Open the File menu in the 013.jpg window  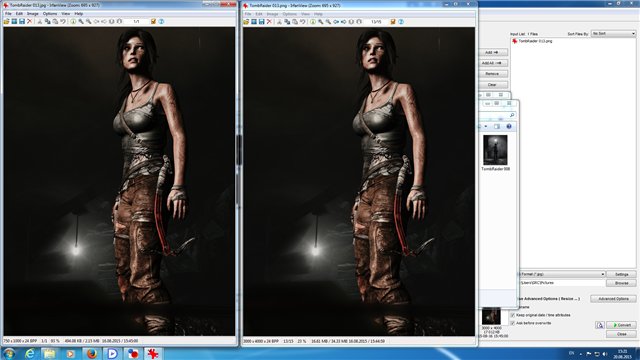8,13
